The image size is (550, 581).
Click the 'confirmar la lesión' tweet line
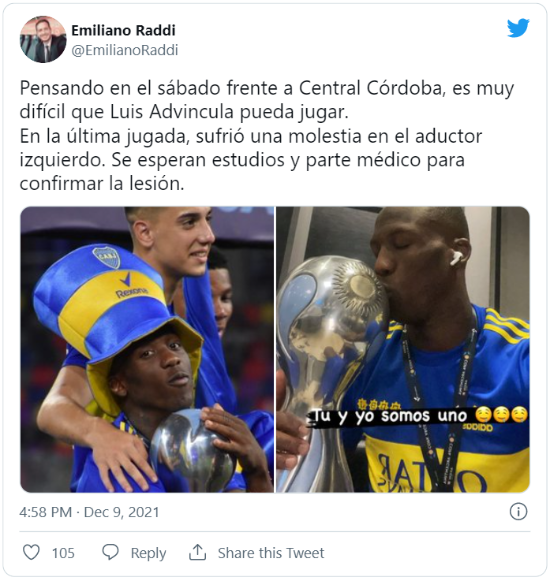pos(102,183)
